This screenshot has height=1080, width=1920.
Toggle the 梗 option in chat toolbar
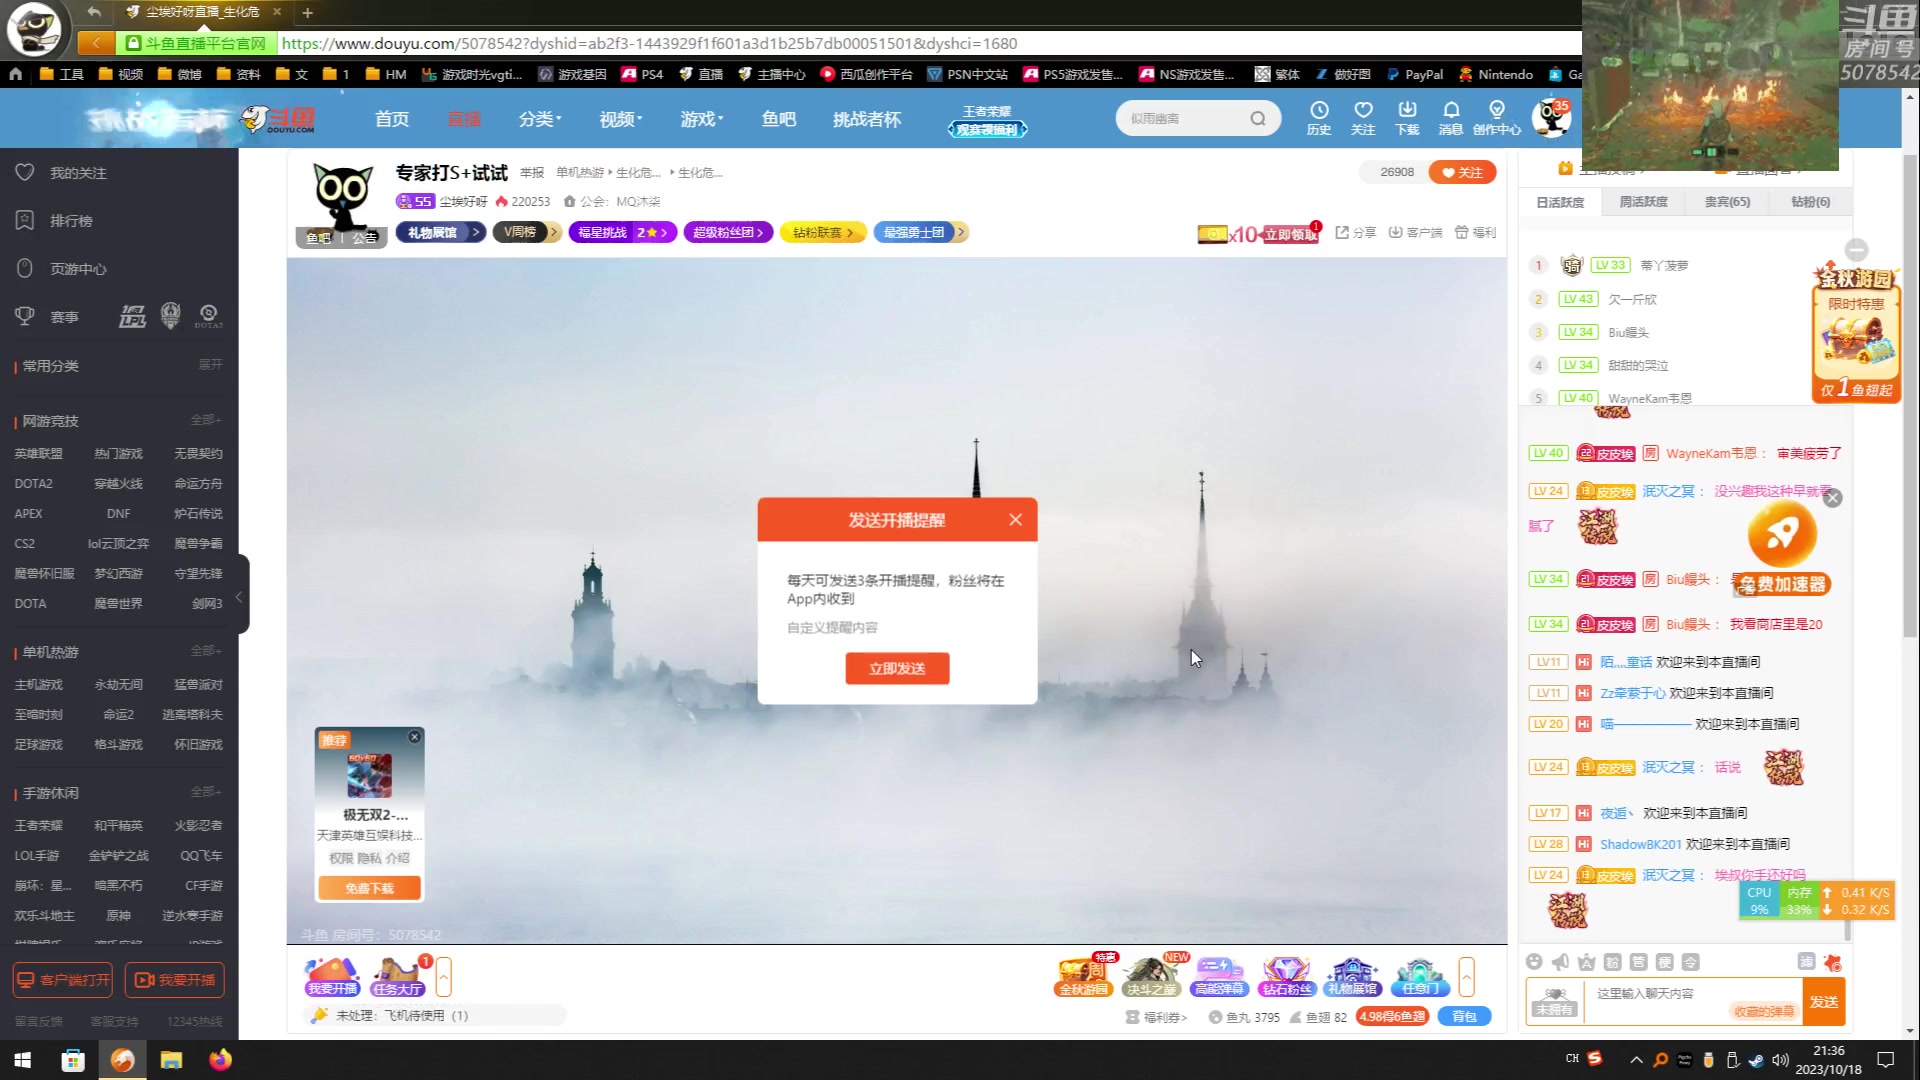pyautogui.click(x=1664, y=962)
